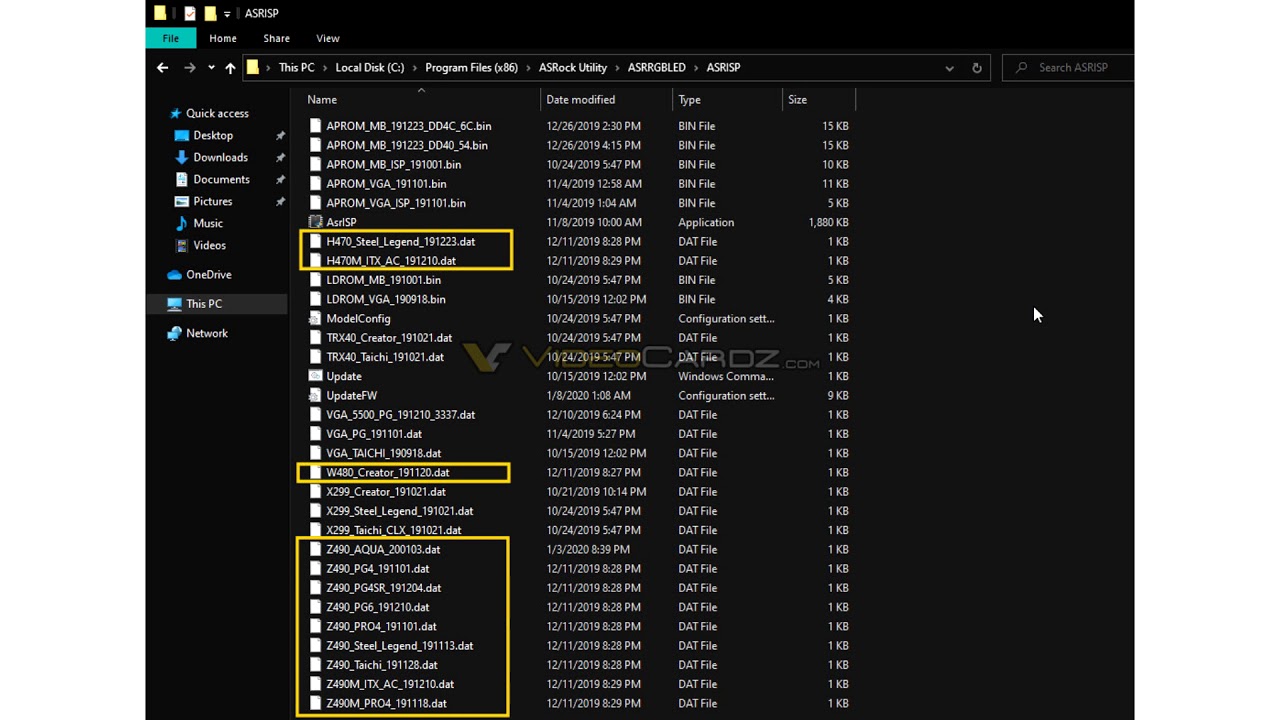Open Documents in the navigation pane
This screenshot has height=720, width=1280.
(221, 179)
